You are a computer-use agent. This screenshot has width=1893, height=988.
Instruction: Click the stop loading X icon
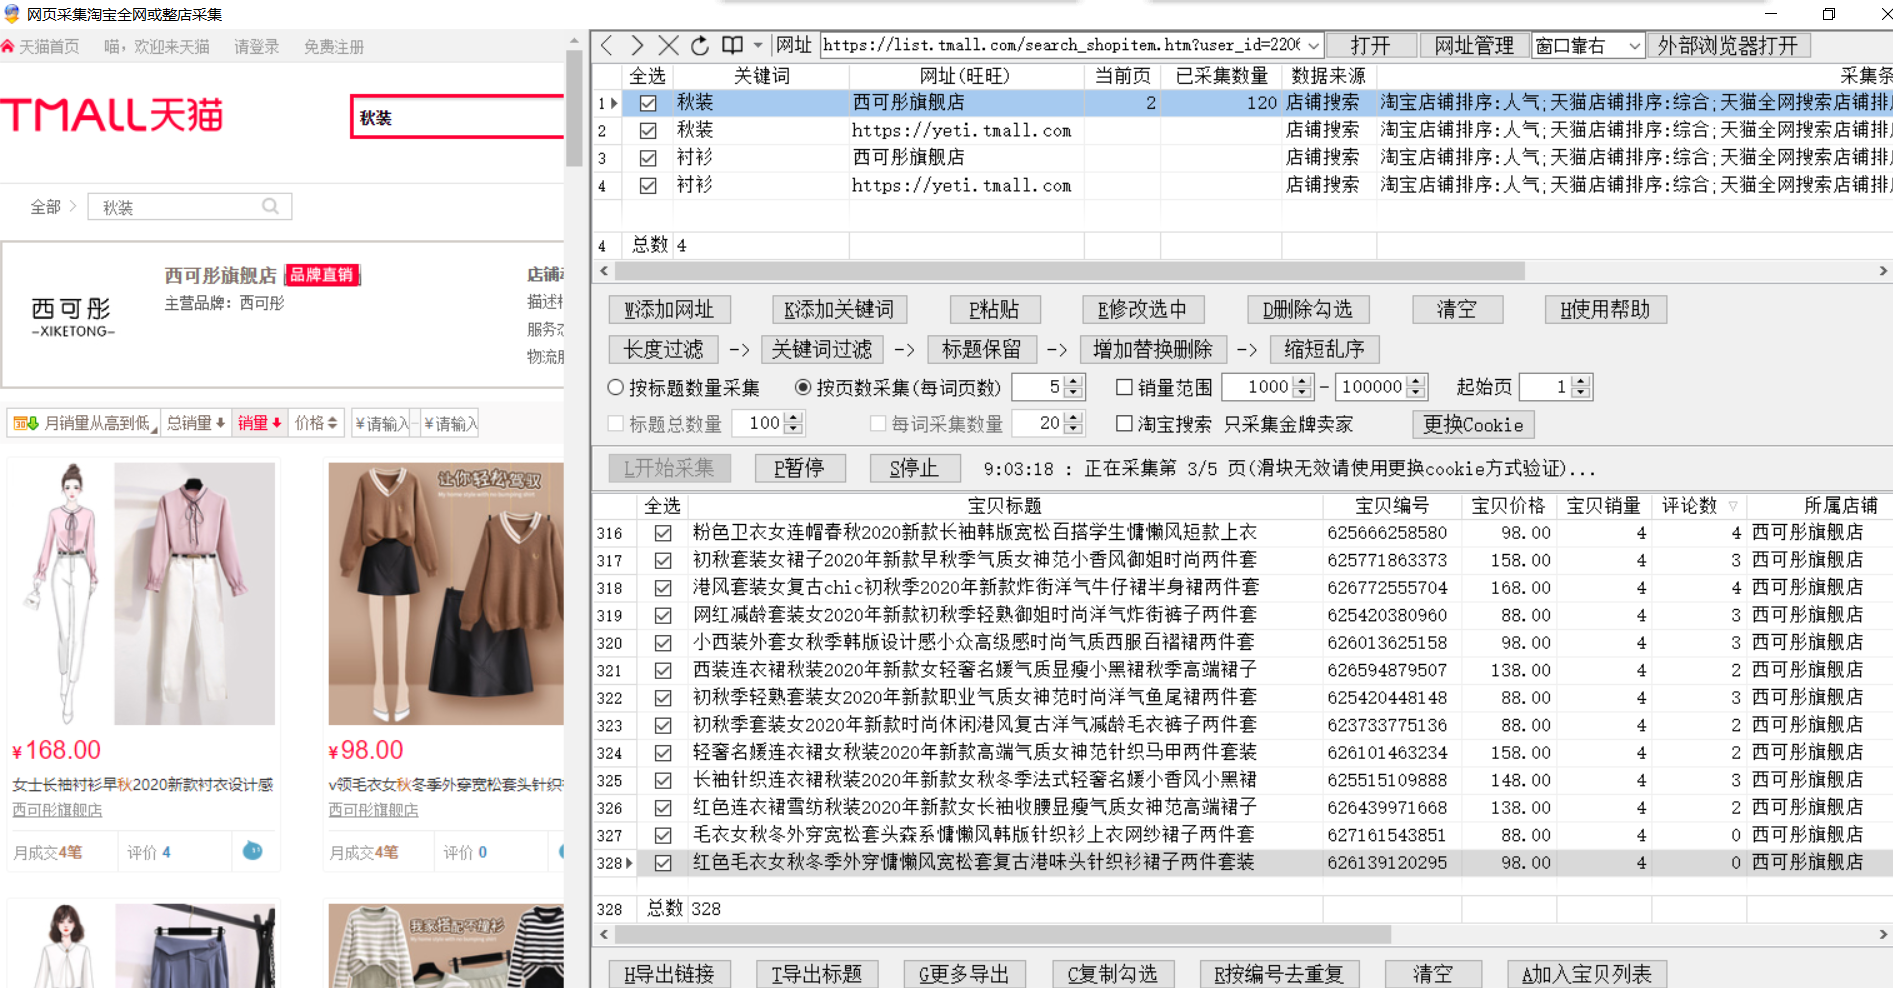pyautogui.click(x=668, y=45)
